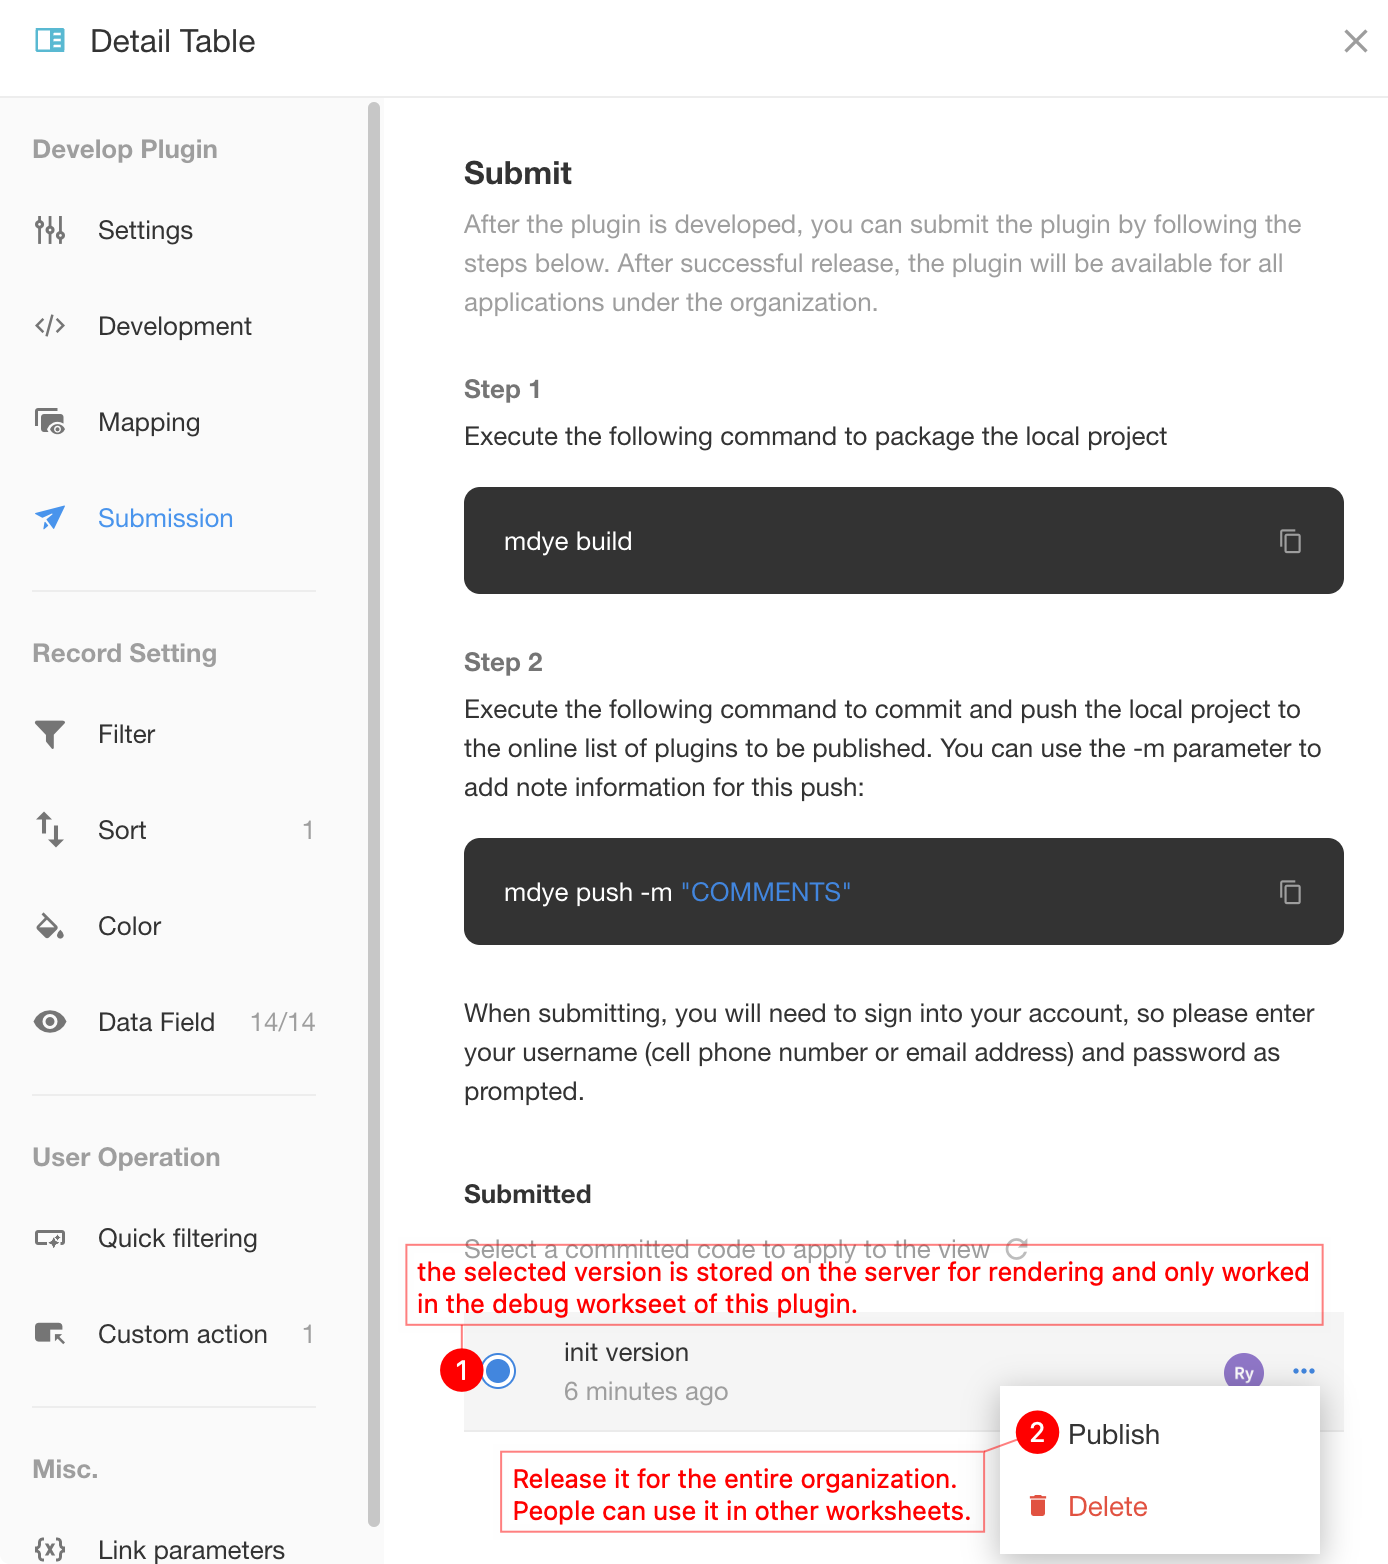Image resolution: width=1388 pixels, height=1564 pixels.
Task: Click the Detail Table view icon
Action: pos(50,41)
